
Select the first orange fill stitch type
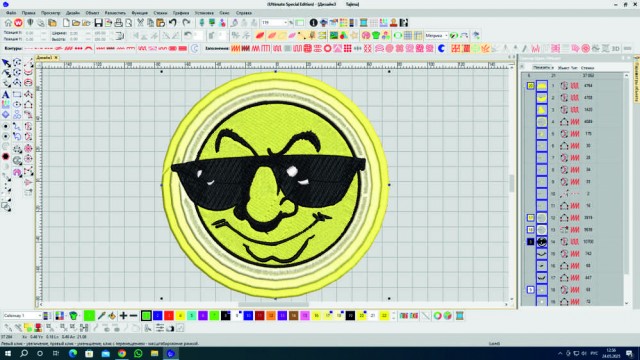[236, 49]
